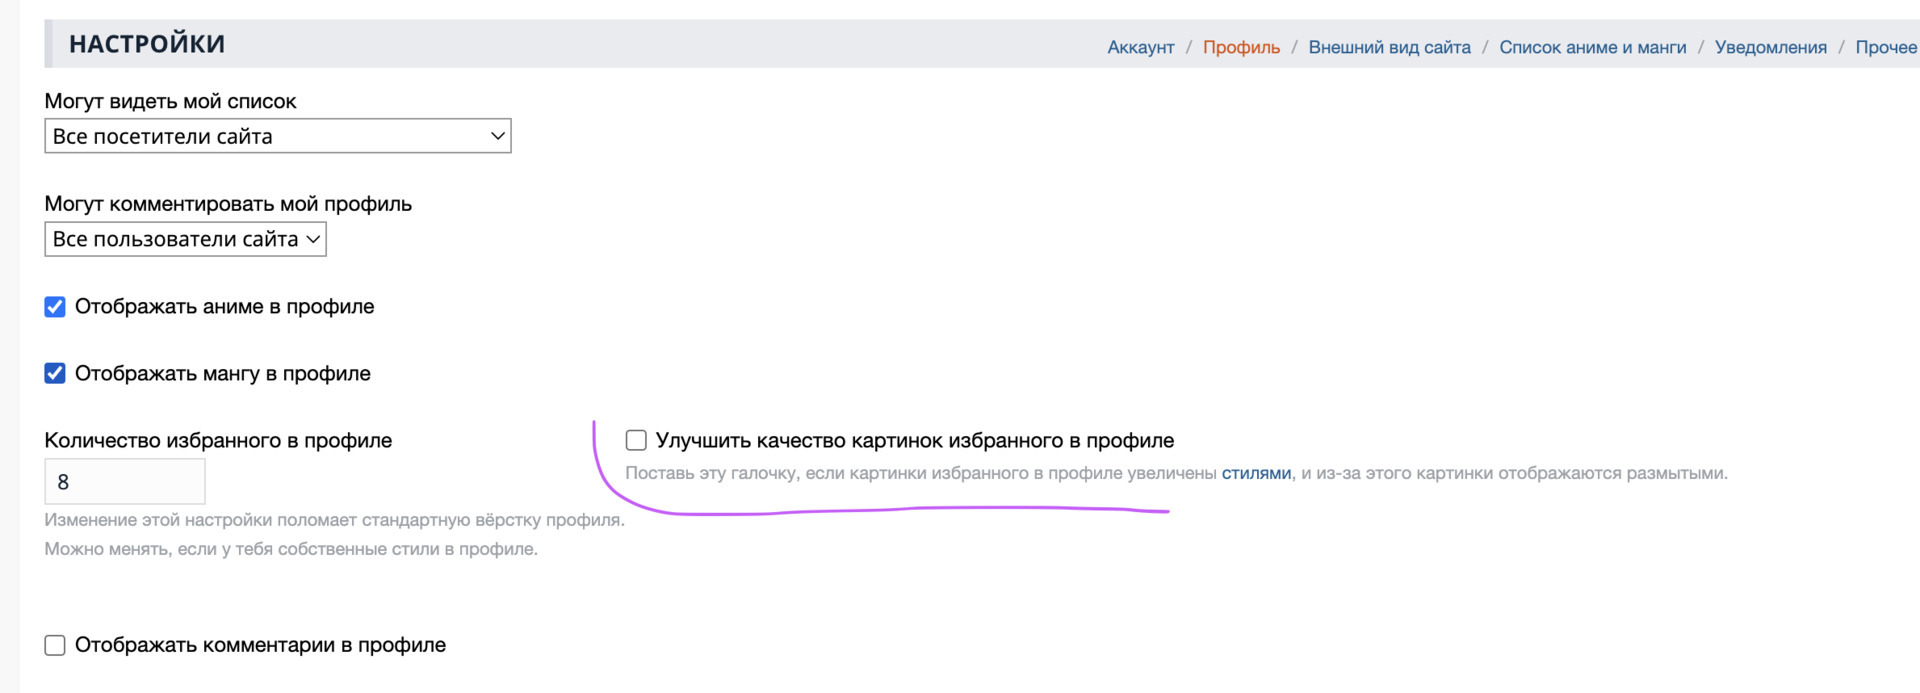
Task: Switch to Внешний вид сайта tab
Action: tap(1389, 47)
